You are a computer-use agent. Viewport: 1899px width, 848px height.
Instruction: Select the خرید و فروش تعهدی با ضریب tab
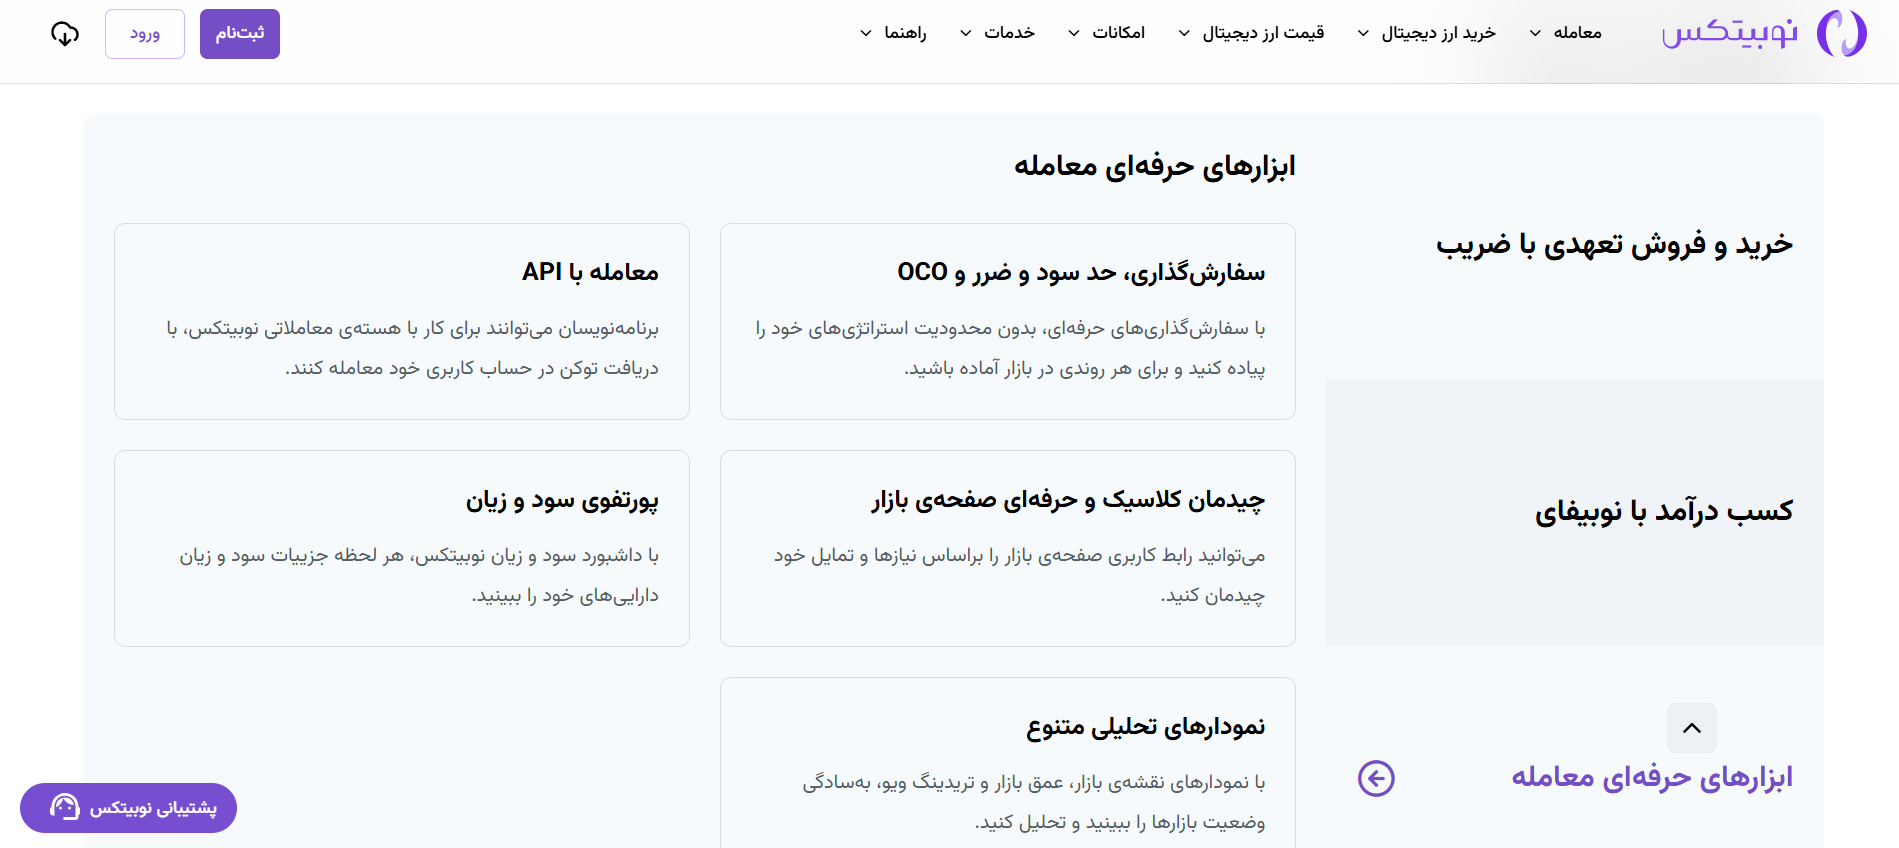tap(1575, 245)
